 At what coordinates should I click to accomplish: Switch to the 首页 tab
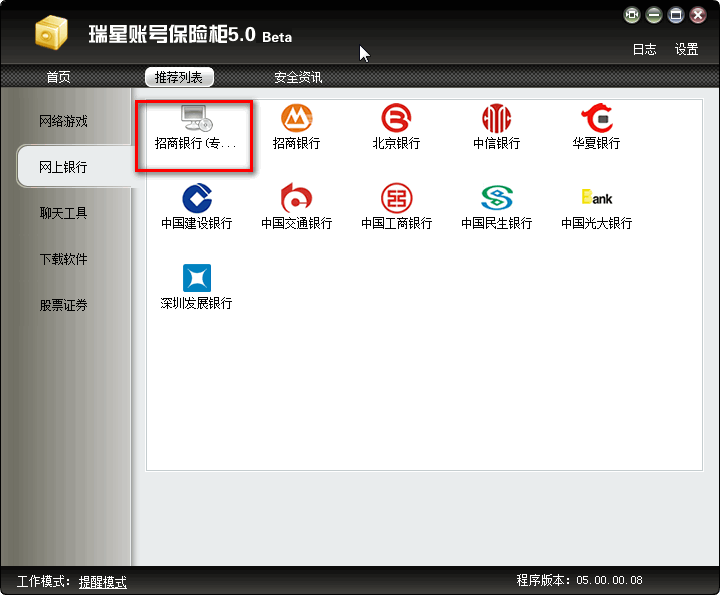tap(58, 77)
